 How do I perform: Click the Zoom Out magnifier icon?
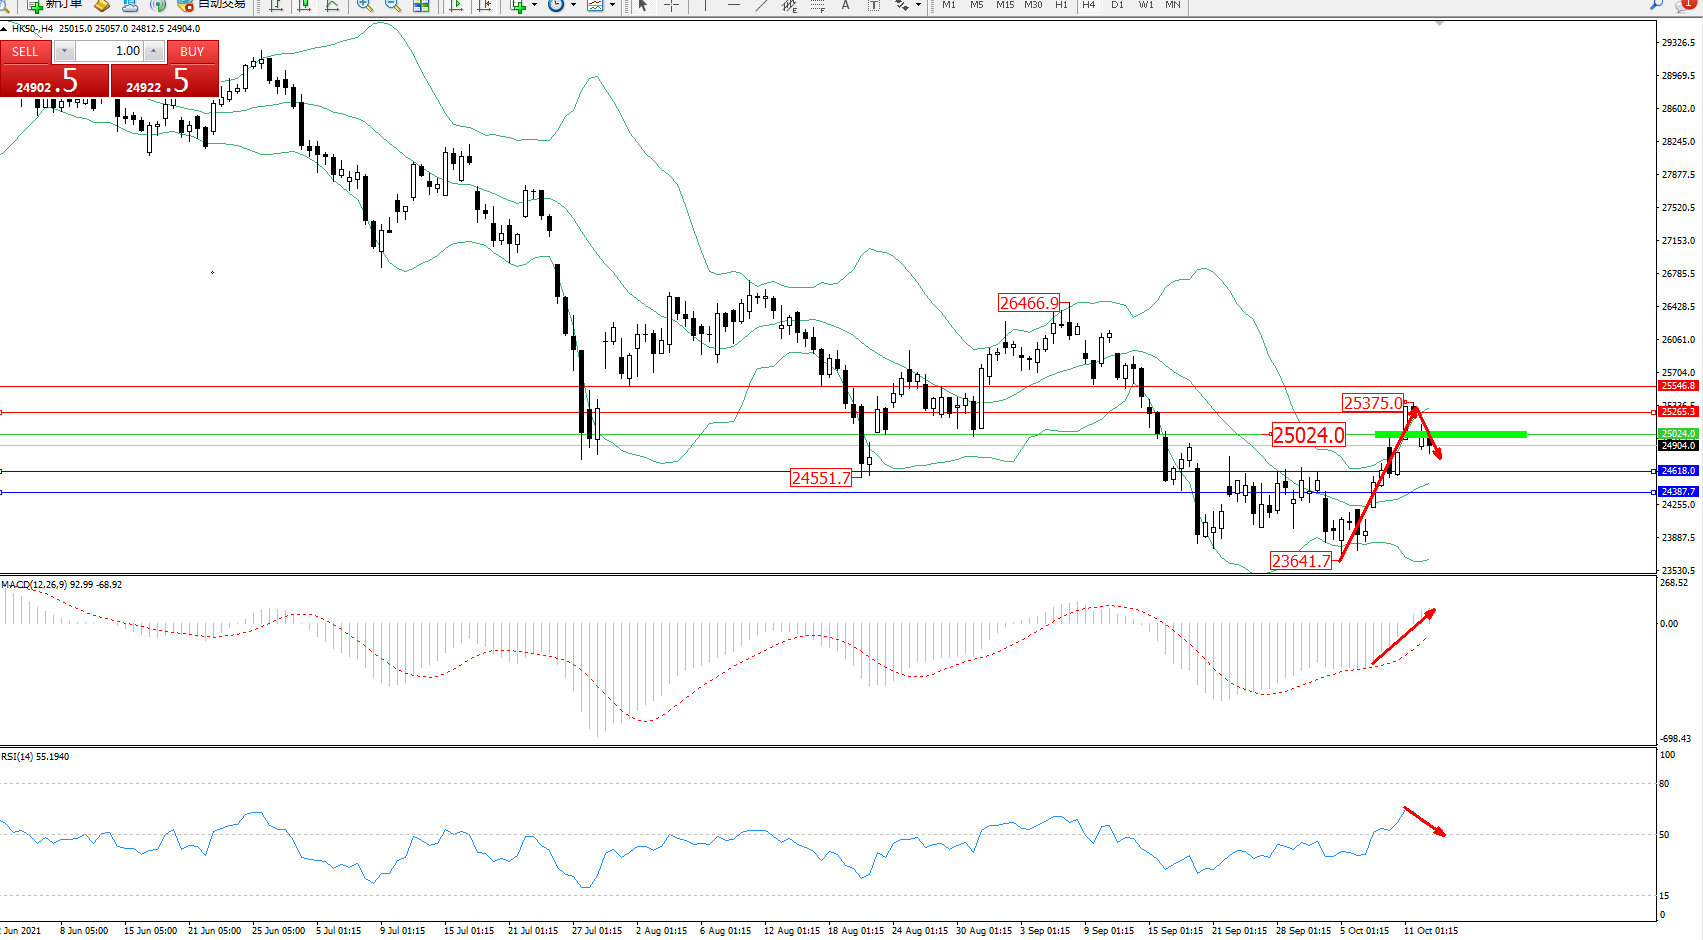(x=393, y=5)
